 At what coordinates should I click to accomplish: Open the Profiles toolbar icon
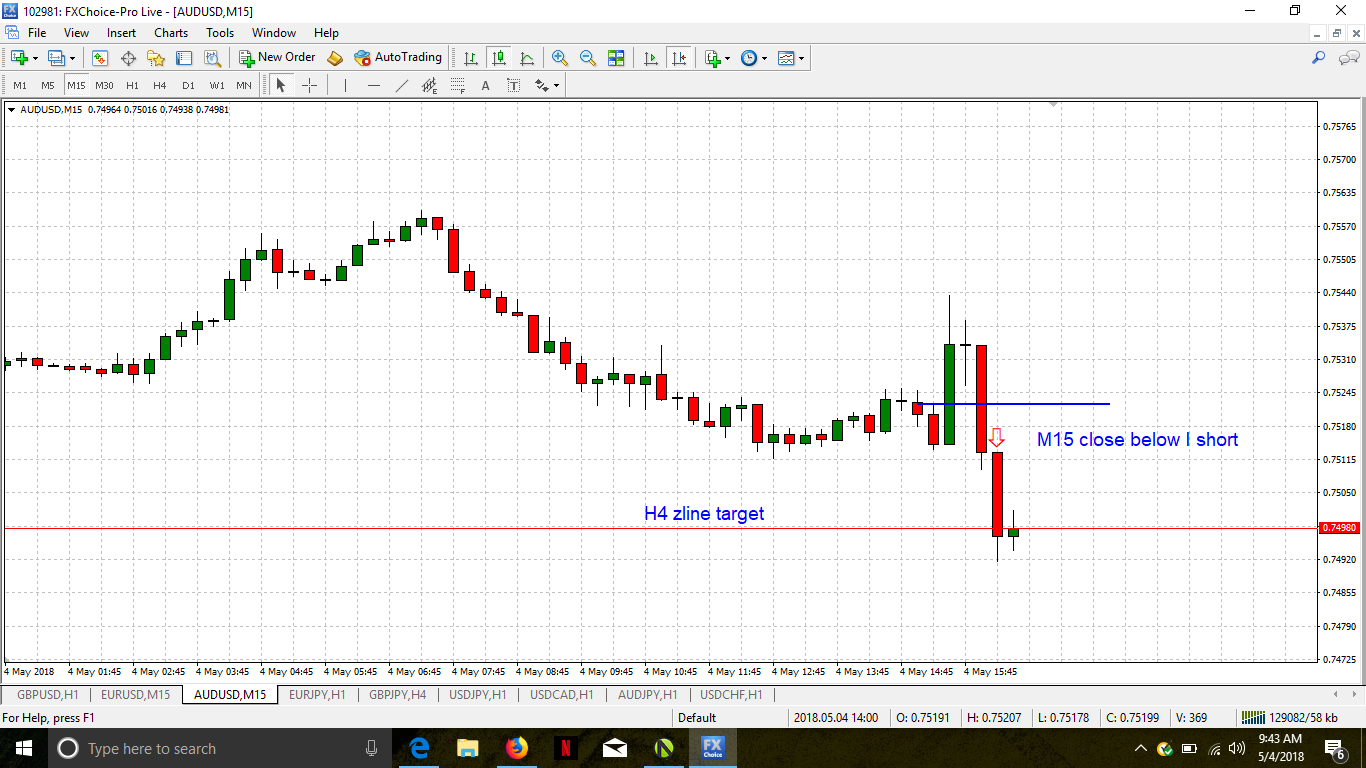[56, 58]
